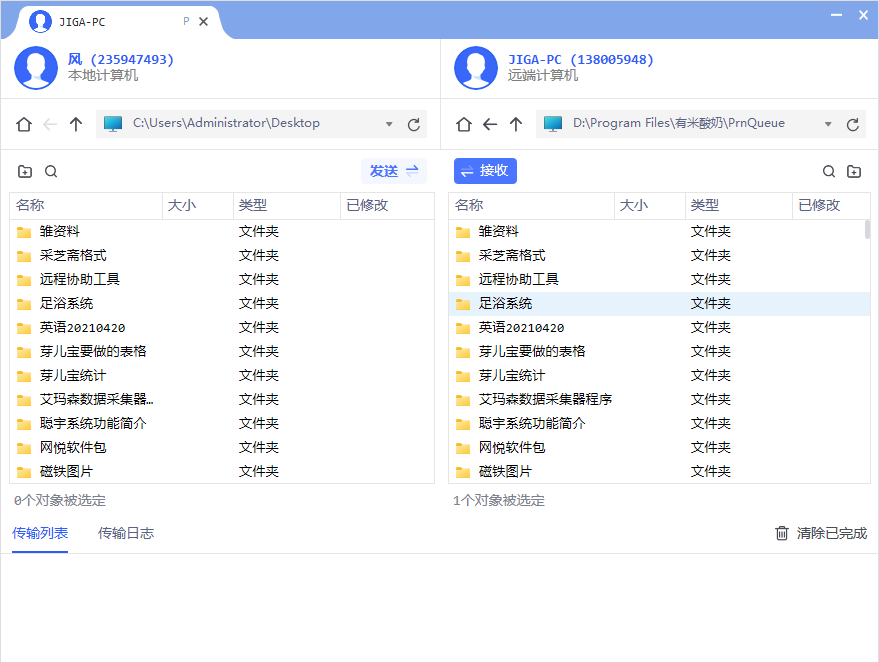Select local folder 采芝斋格式
This screenshot has width=879, height=662.
click(221, 256)
